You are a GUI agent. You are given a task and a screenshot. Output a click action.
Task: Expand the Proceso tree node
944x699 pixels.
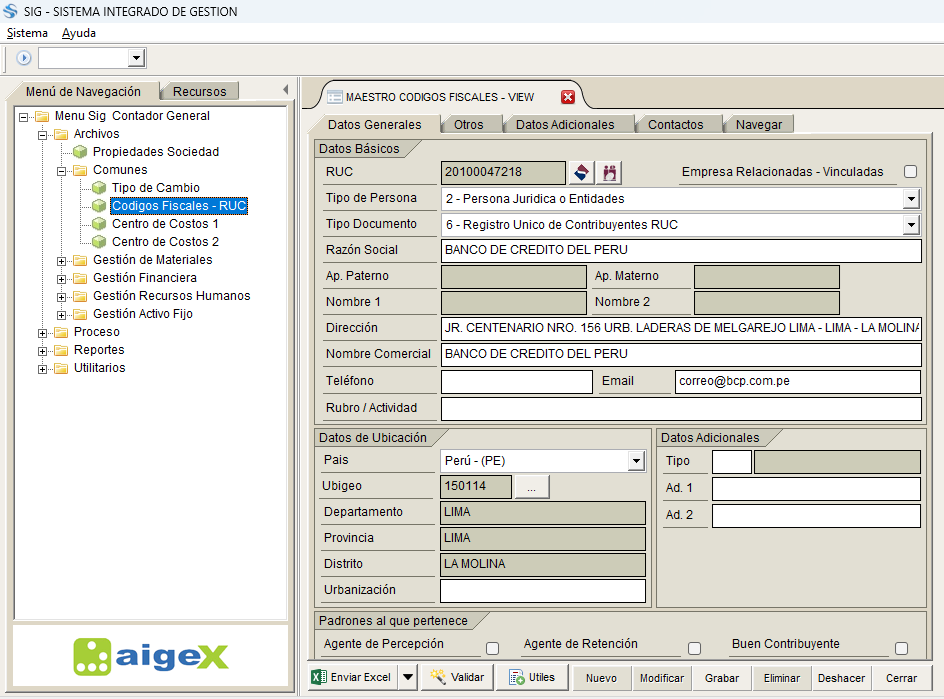[x=42, y=334]
